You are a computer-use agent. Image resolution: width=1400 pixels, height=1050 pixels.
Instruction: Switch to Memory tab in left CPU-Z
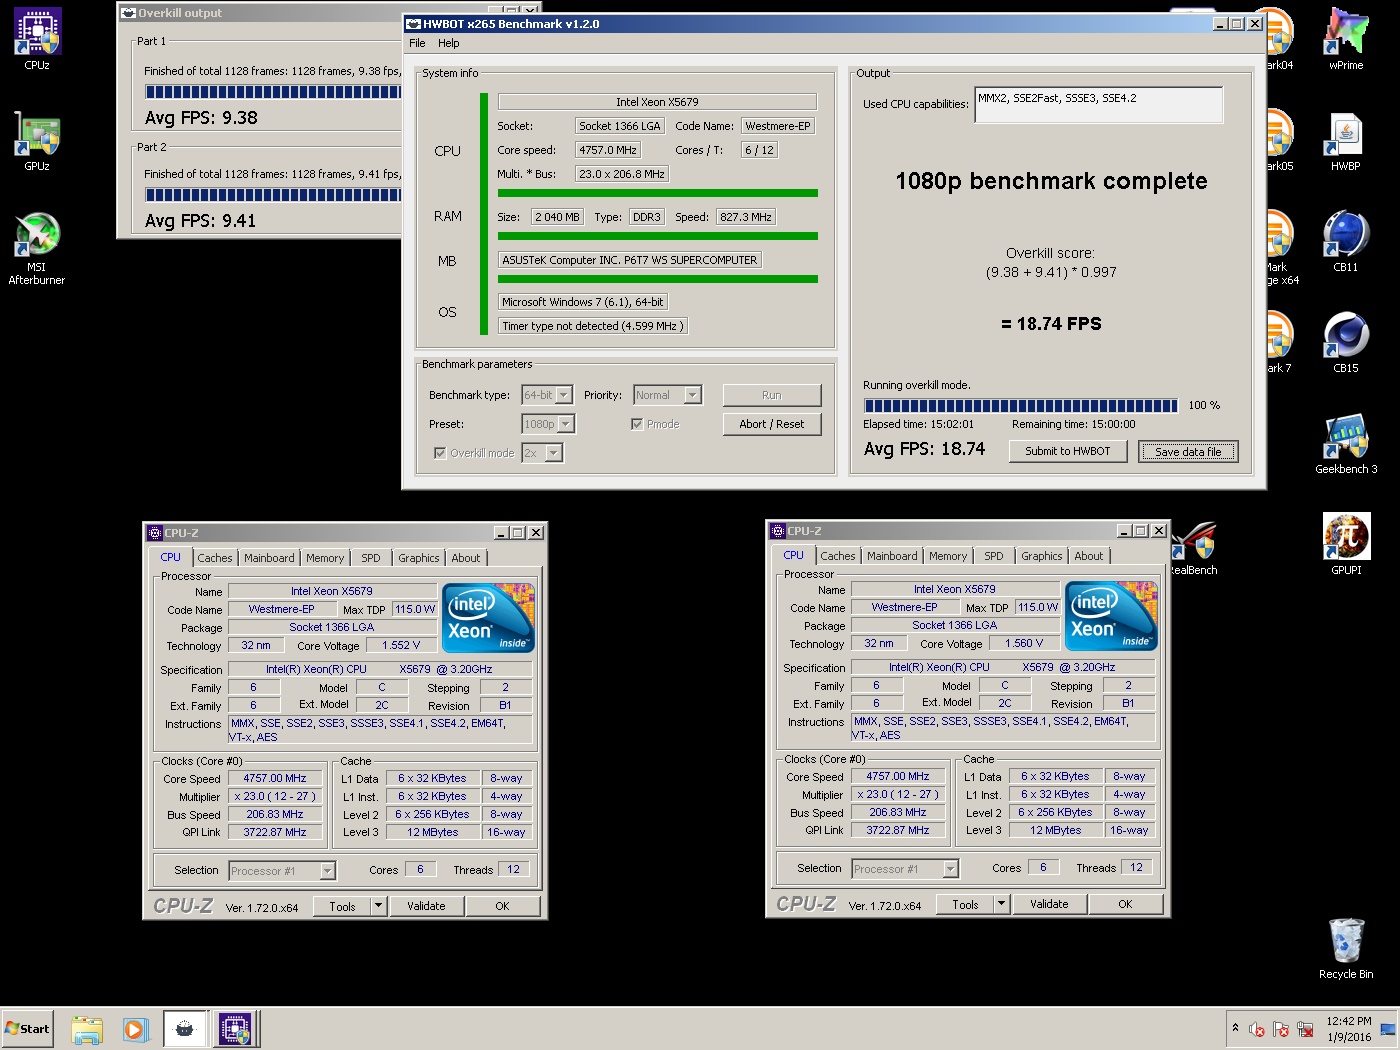coord(325,558)
